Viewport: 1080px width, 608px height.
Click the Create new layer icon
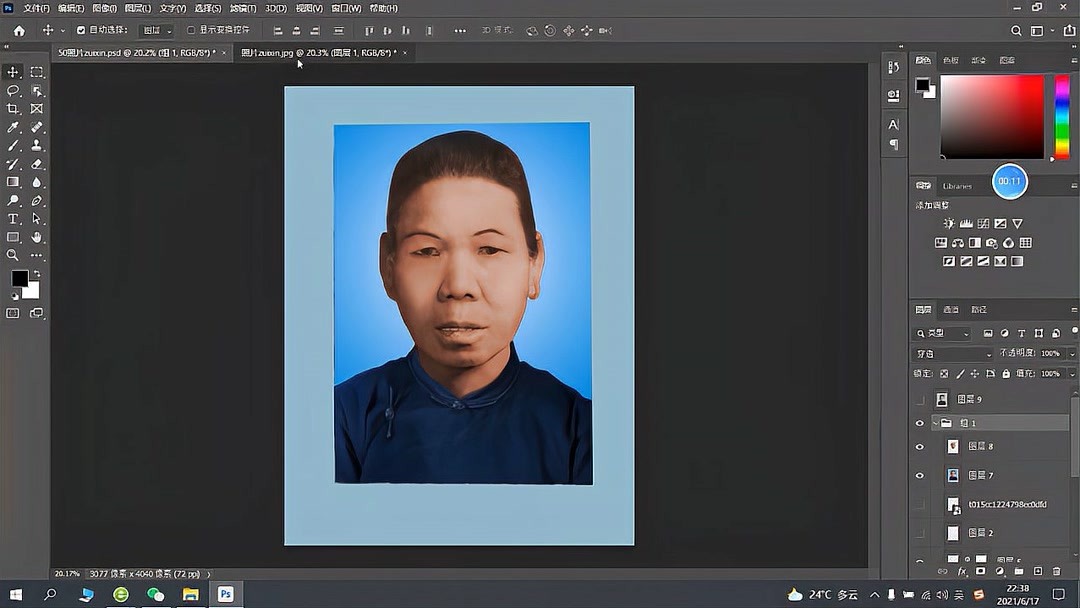1040,571
